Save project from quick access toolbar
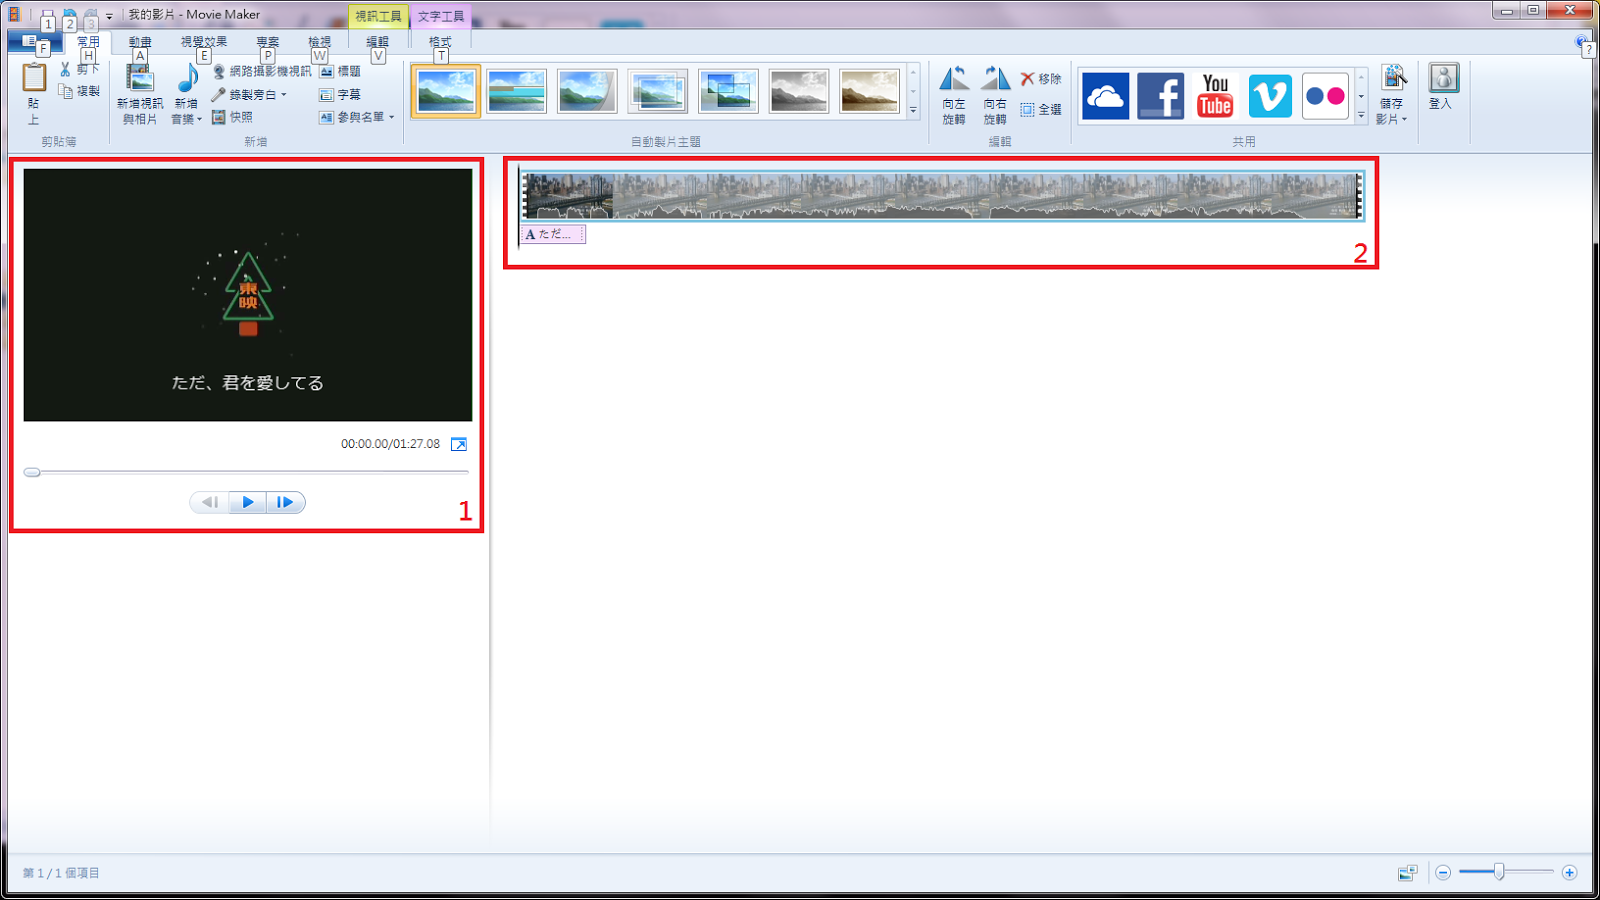 pyautogui.click(x=48, y=15)
